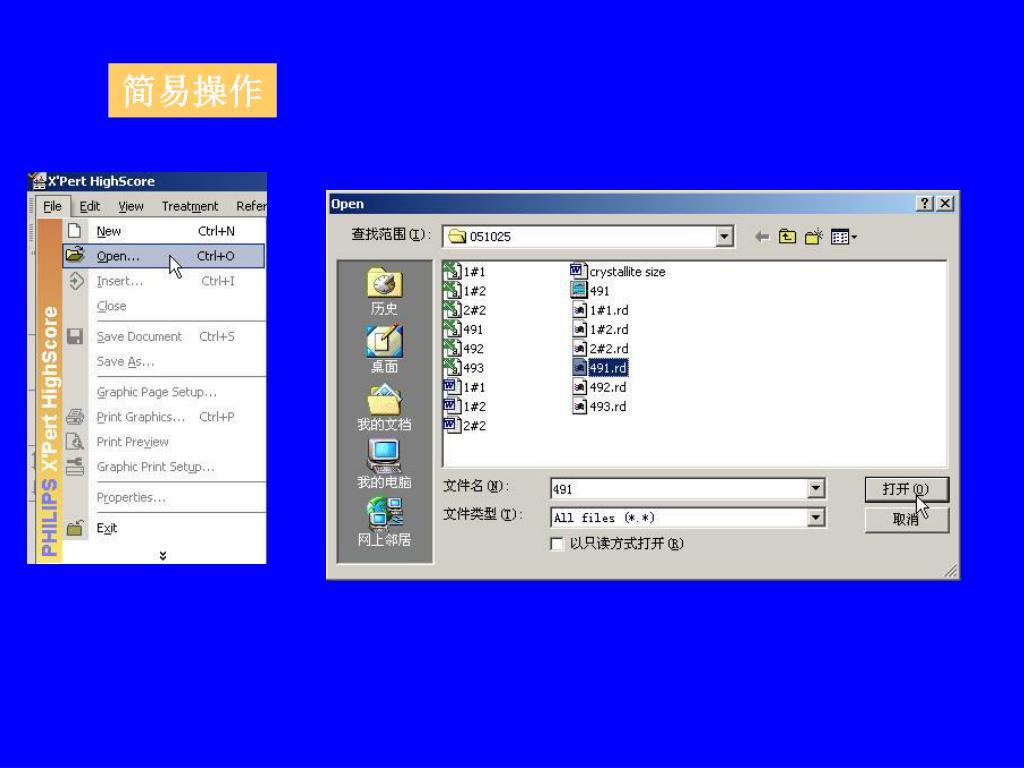Go up one folder level icon

[x=788, y=236]
